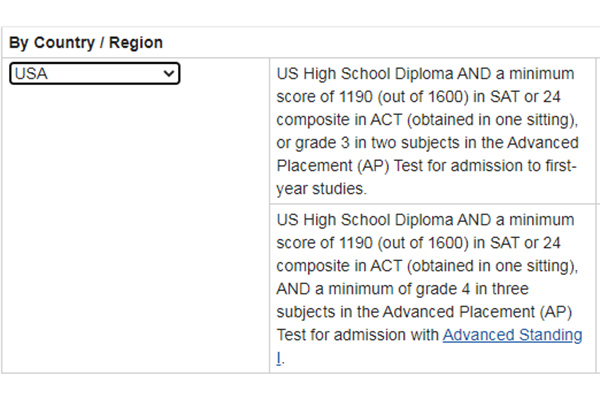Click the first "composite in ACT" line
This screenshot has height=400, width=600.
(x=427, y=120)
